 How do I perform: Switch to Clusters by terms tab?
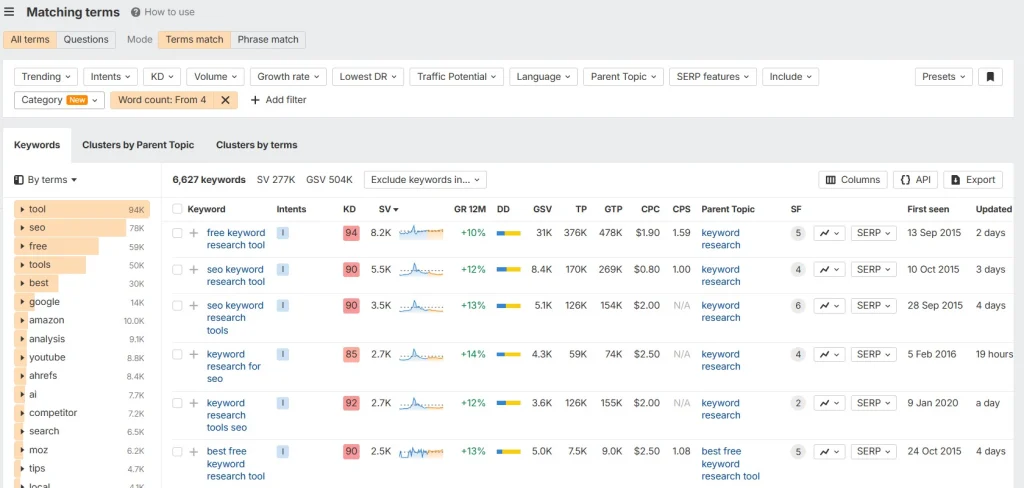[x=257, y=145]
